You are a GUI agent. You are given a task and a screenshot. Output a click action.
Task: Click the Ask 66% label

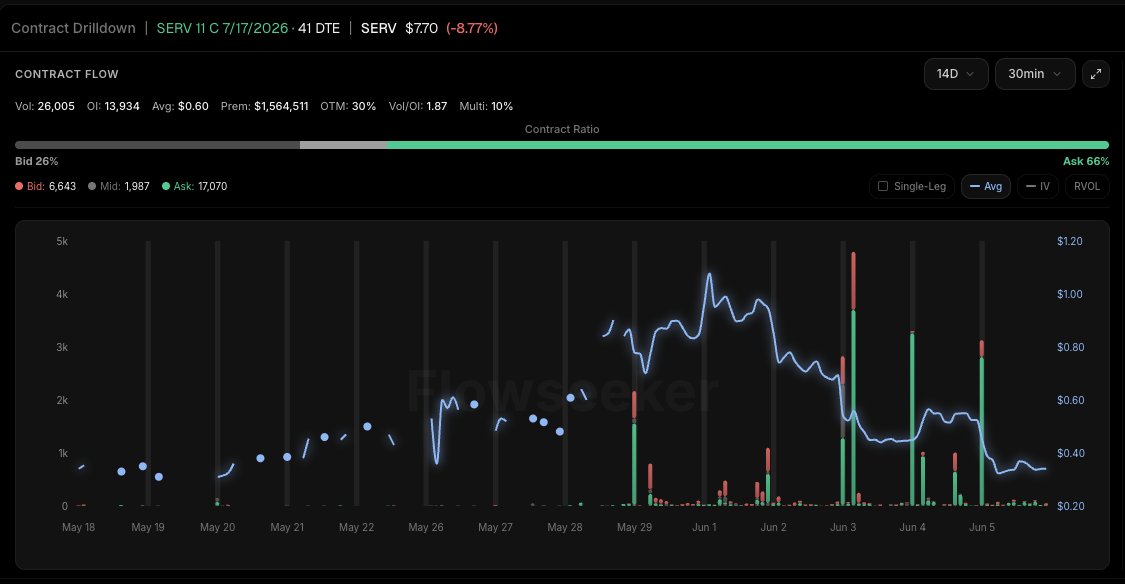[x=1086, y=161]
